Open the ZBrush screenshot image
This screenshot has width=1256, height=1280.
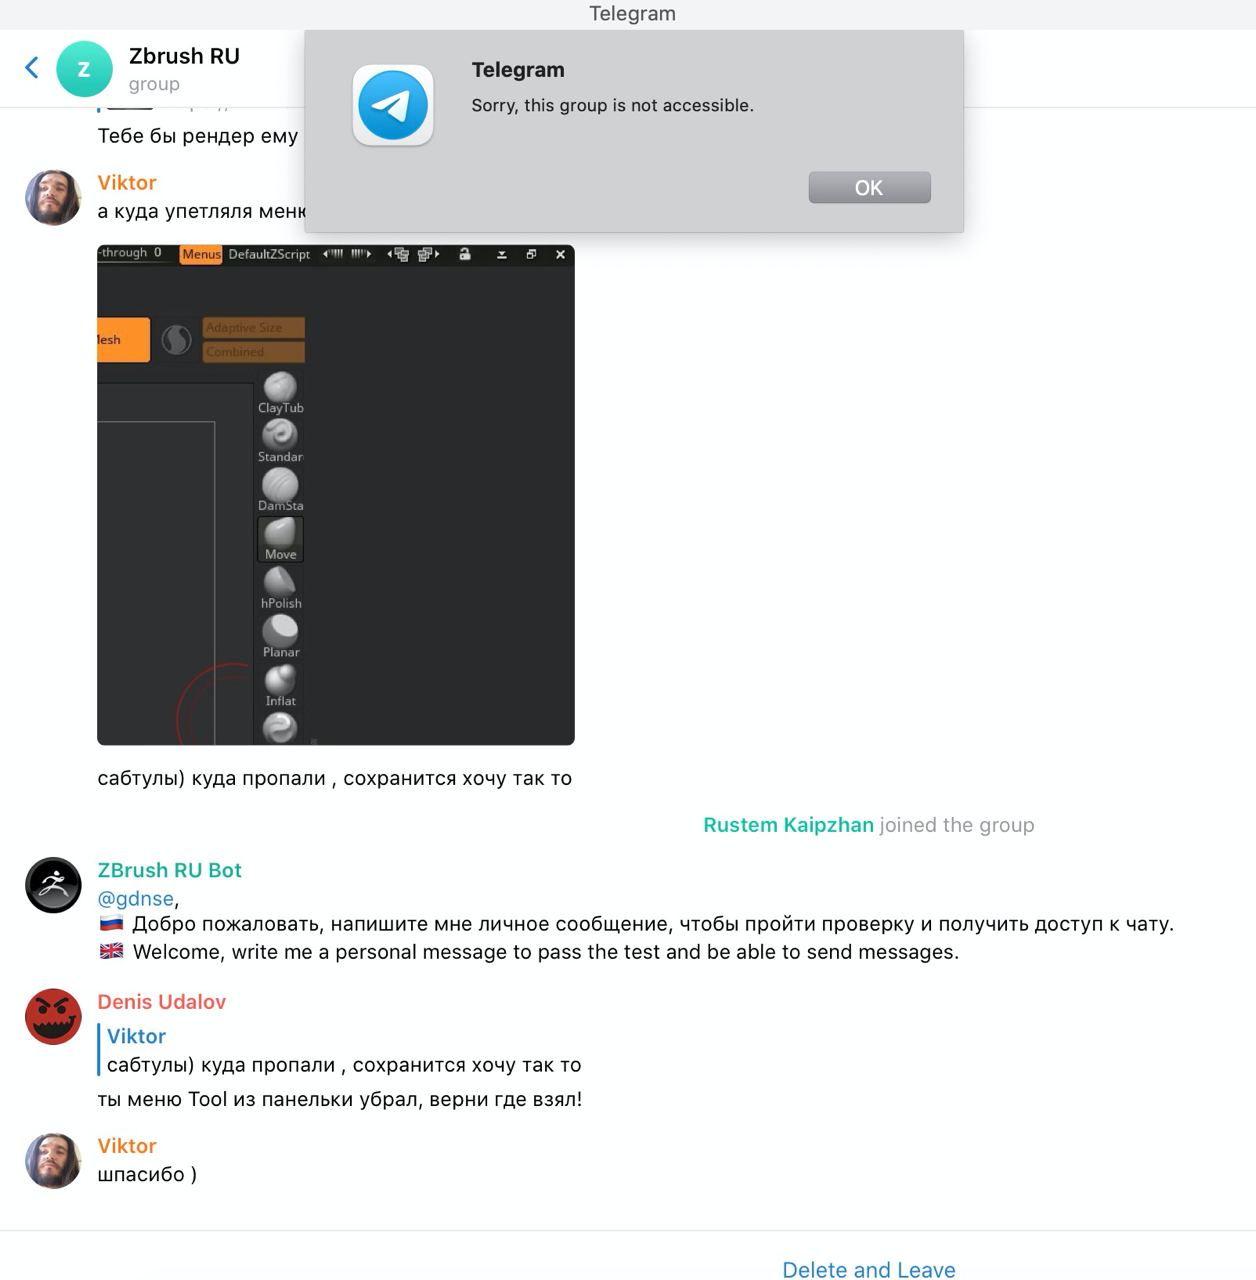[x=336, y=495]
